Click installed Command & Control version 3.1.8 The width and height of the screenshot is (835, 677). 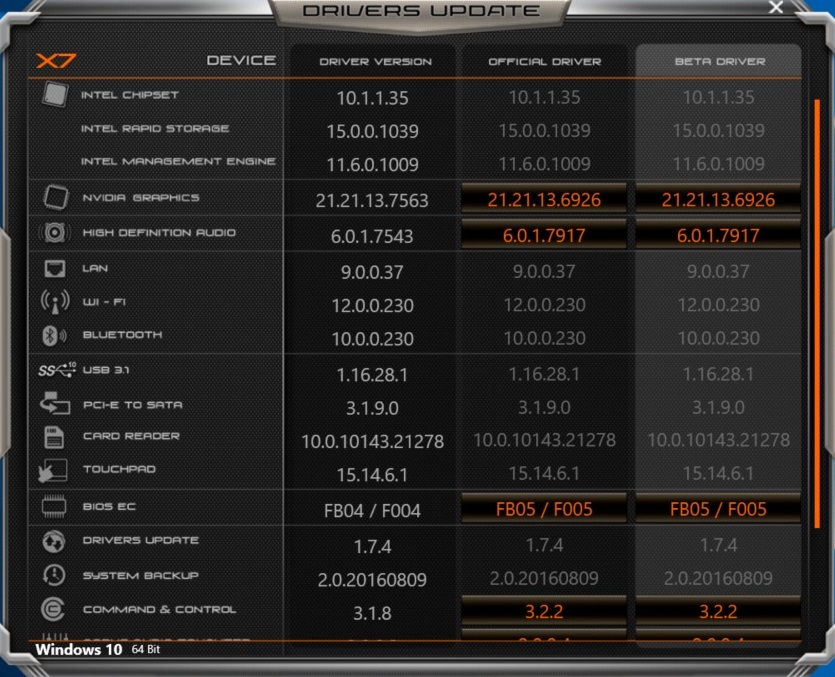click(x=372, y=613)
